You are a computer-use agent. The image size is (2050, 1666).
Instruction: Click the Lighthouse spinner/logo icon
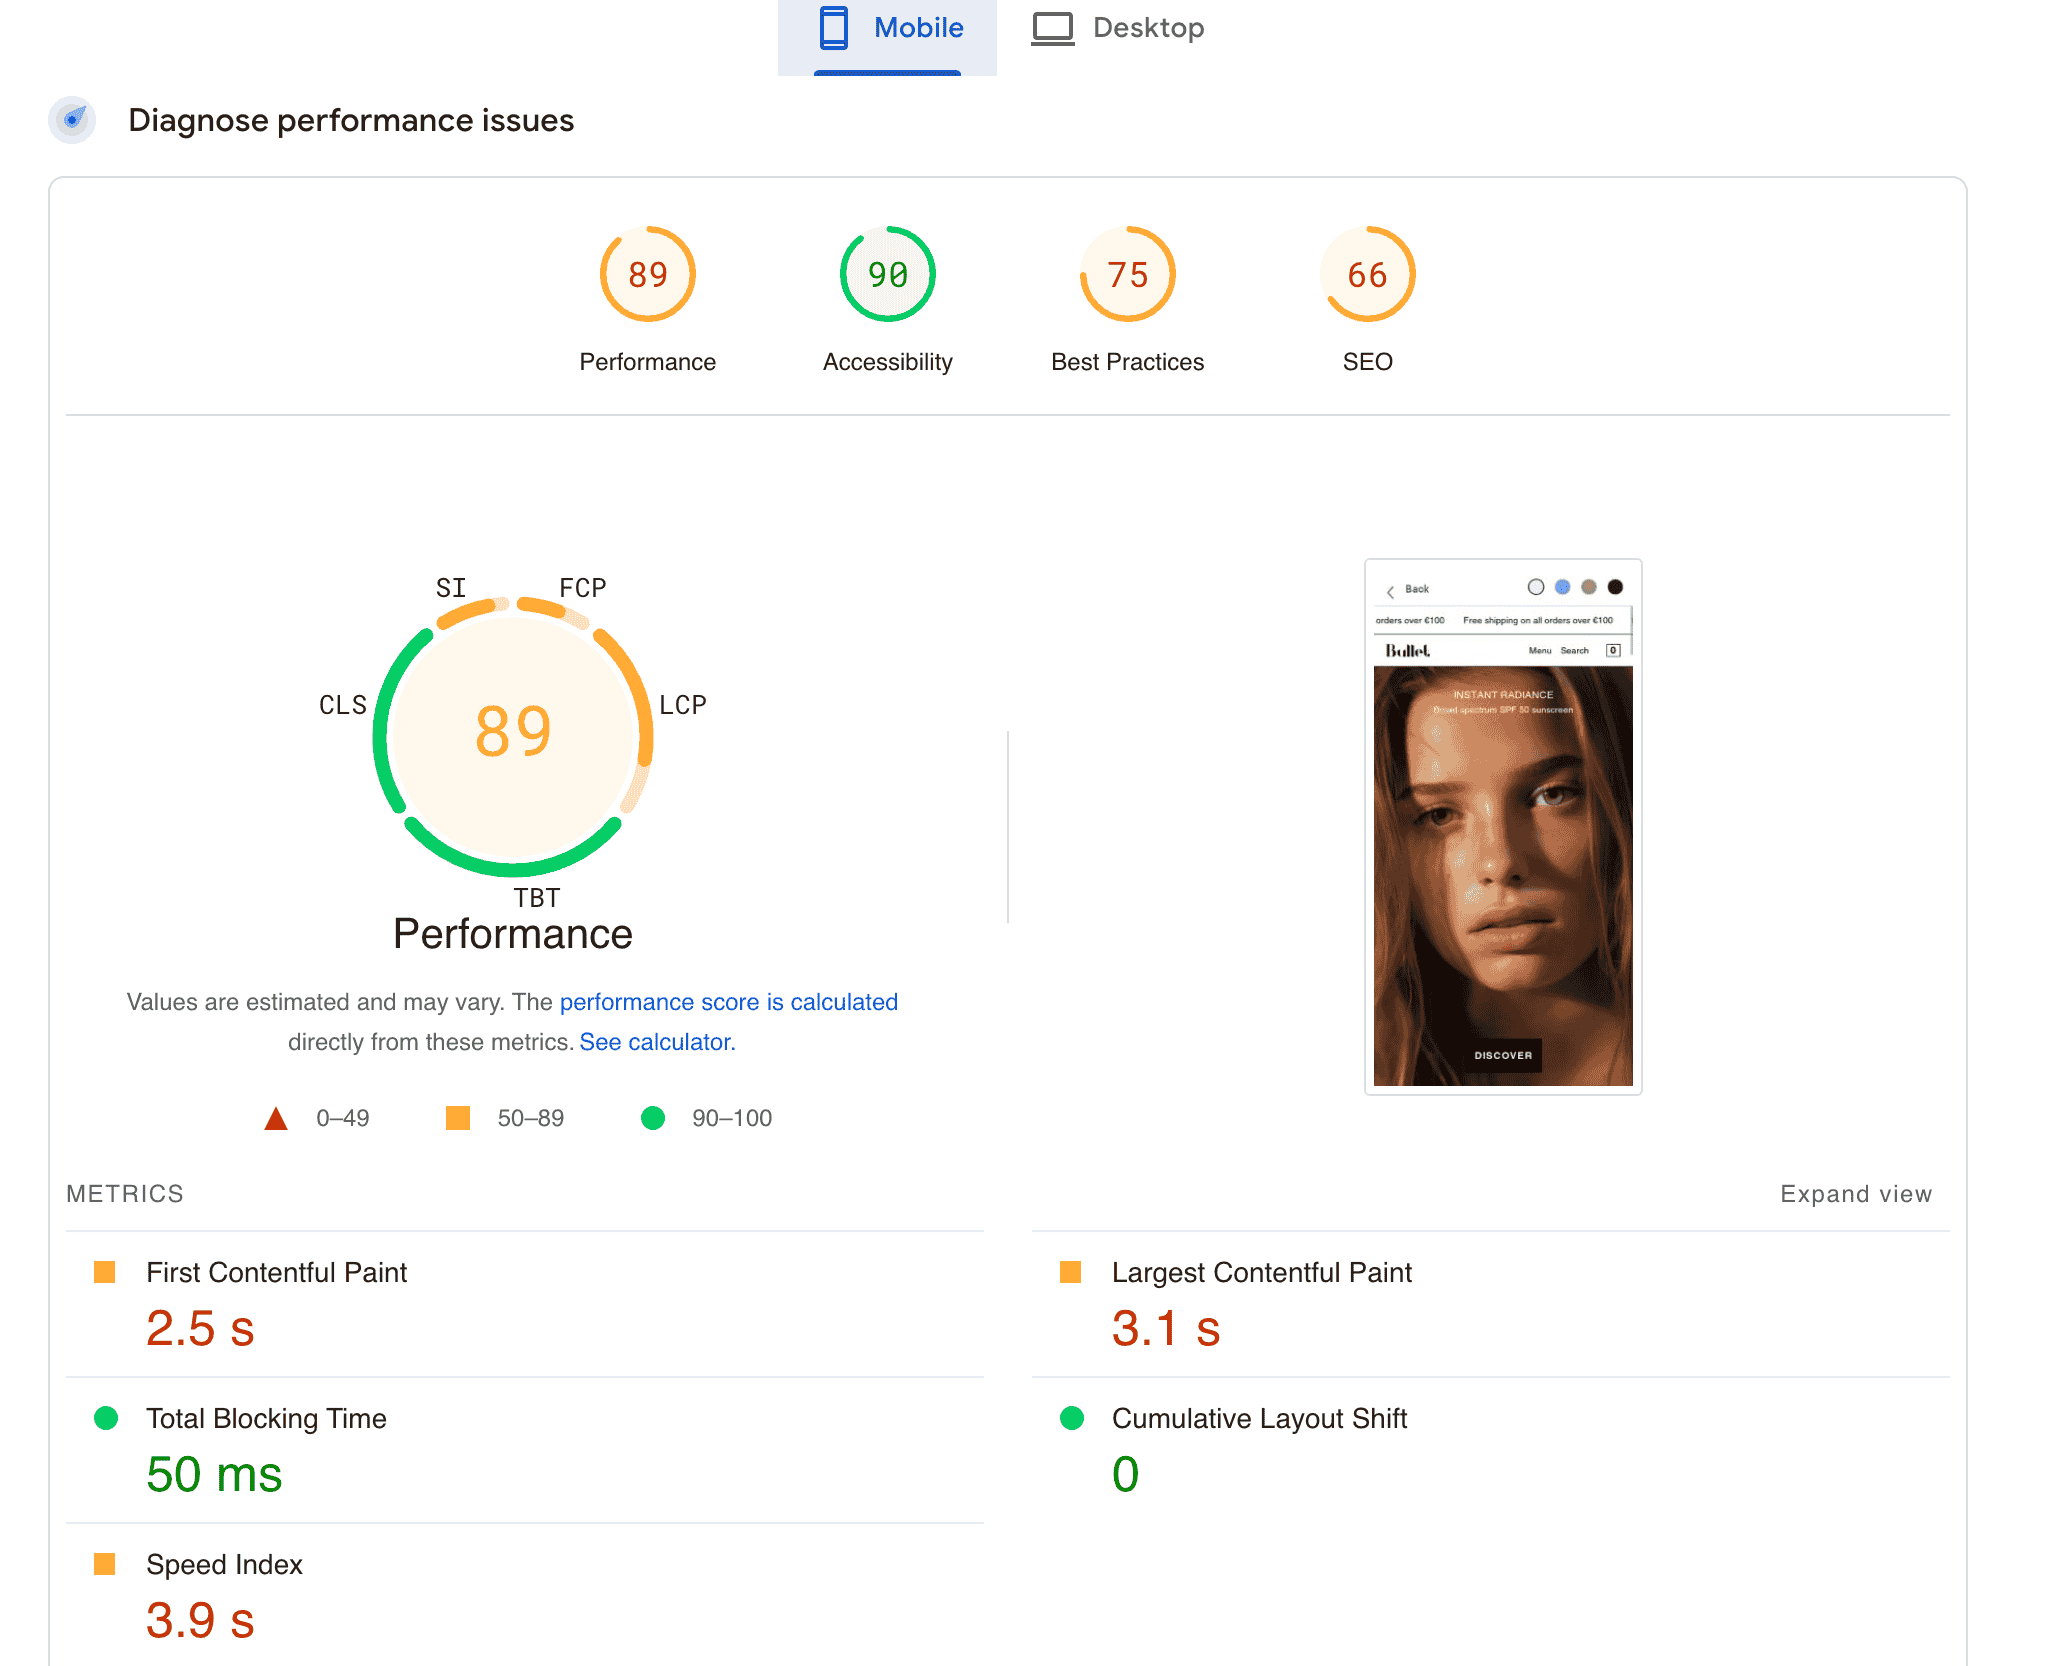(x=73, y=121)
